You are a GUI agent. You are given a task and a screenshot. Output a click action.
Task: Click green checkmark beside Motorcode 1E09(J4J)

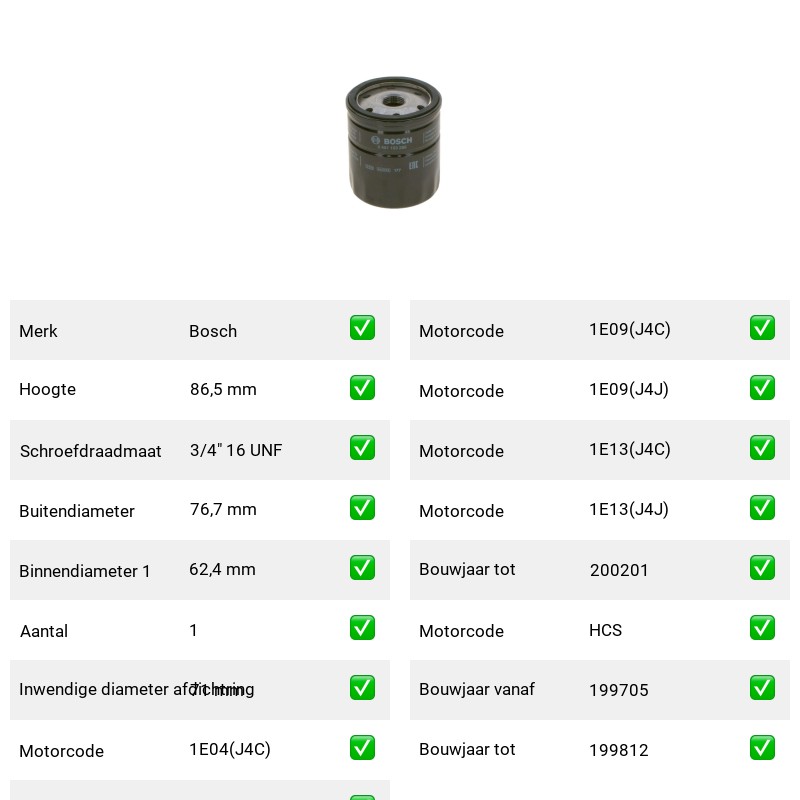[762, 388]
